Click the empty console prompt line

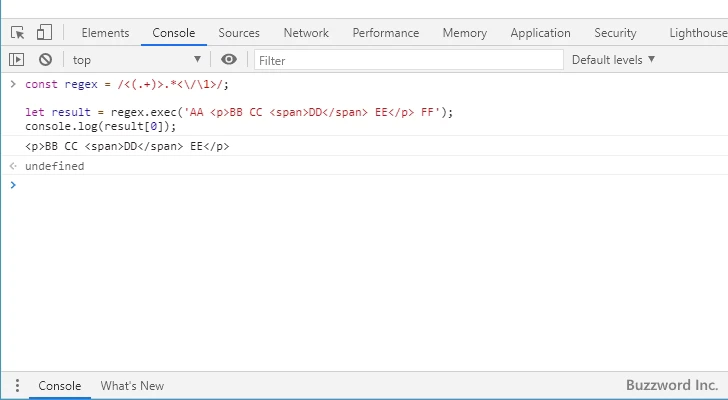300,185
